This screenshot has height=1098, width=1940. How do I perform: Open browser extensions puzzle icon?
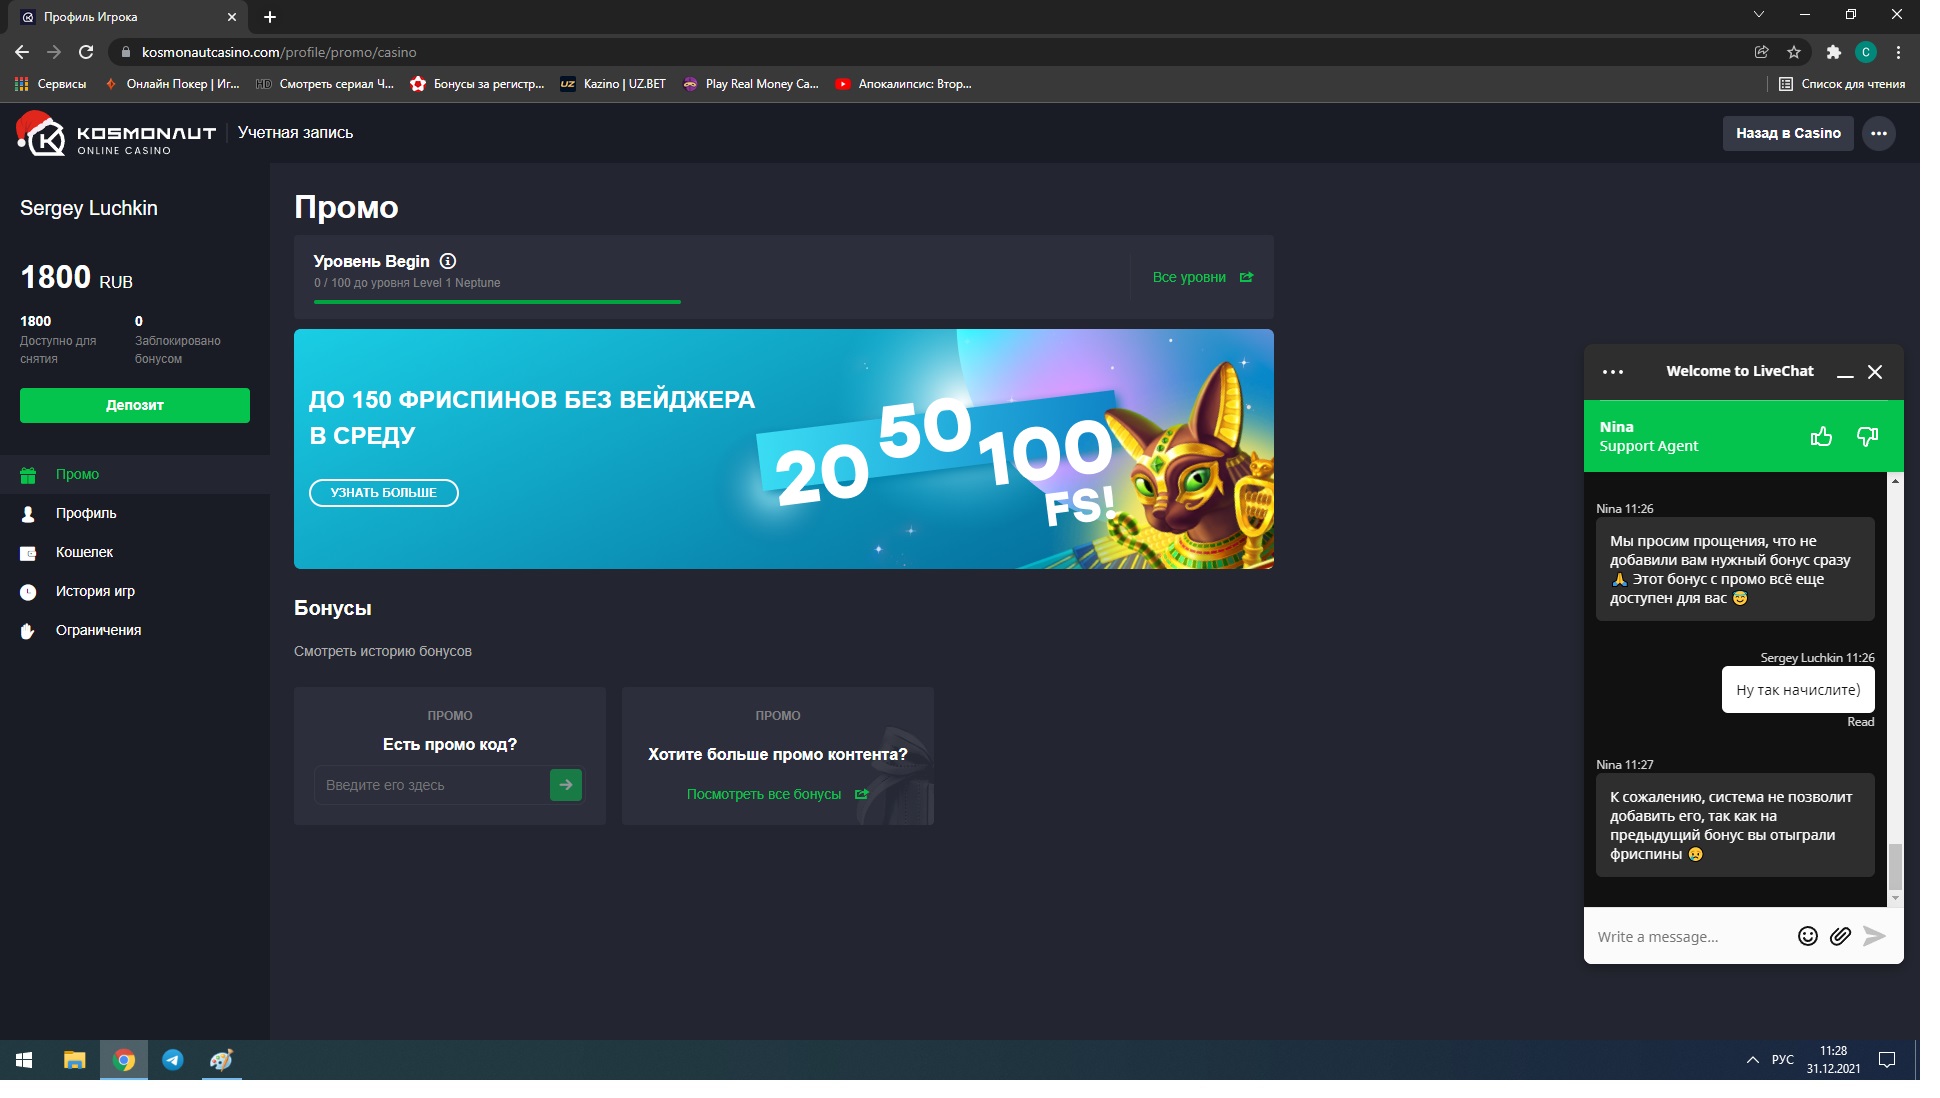click(x=1833, y=52)
